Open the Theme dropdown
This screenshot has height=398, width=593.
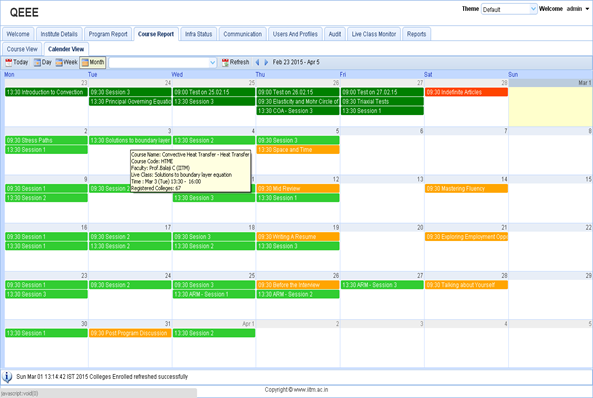tap(509, 9)
